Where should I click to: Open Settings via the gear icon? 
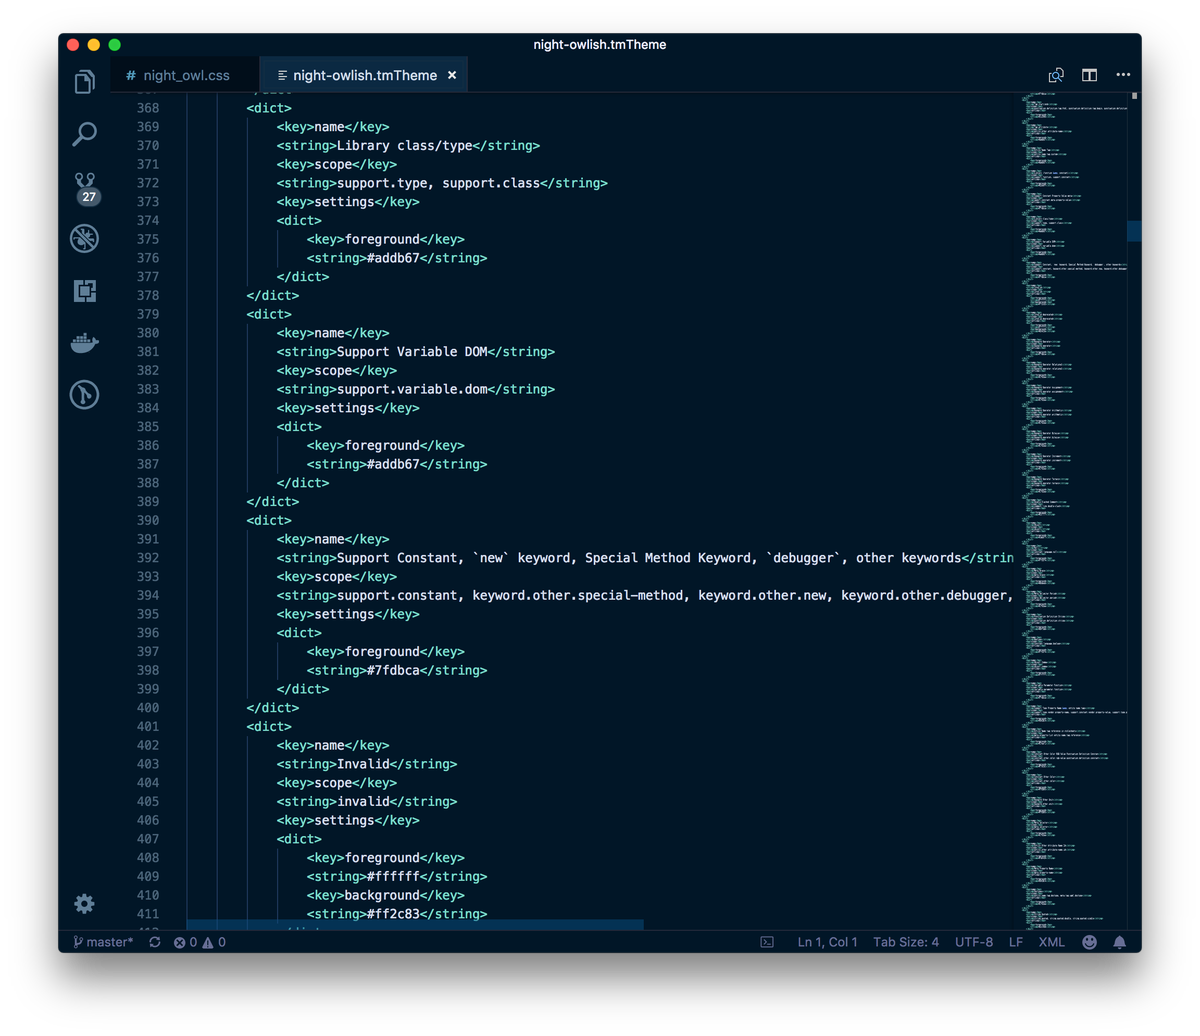point(84,903)
